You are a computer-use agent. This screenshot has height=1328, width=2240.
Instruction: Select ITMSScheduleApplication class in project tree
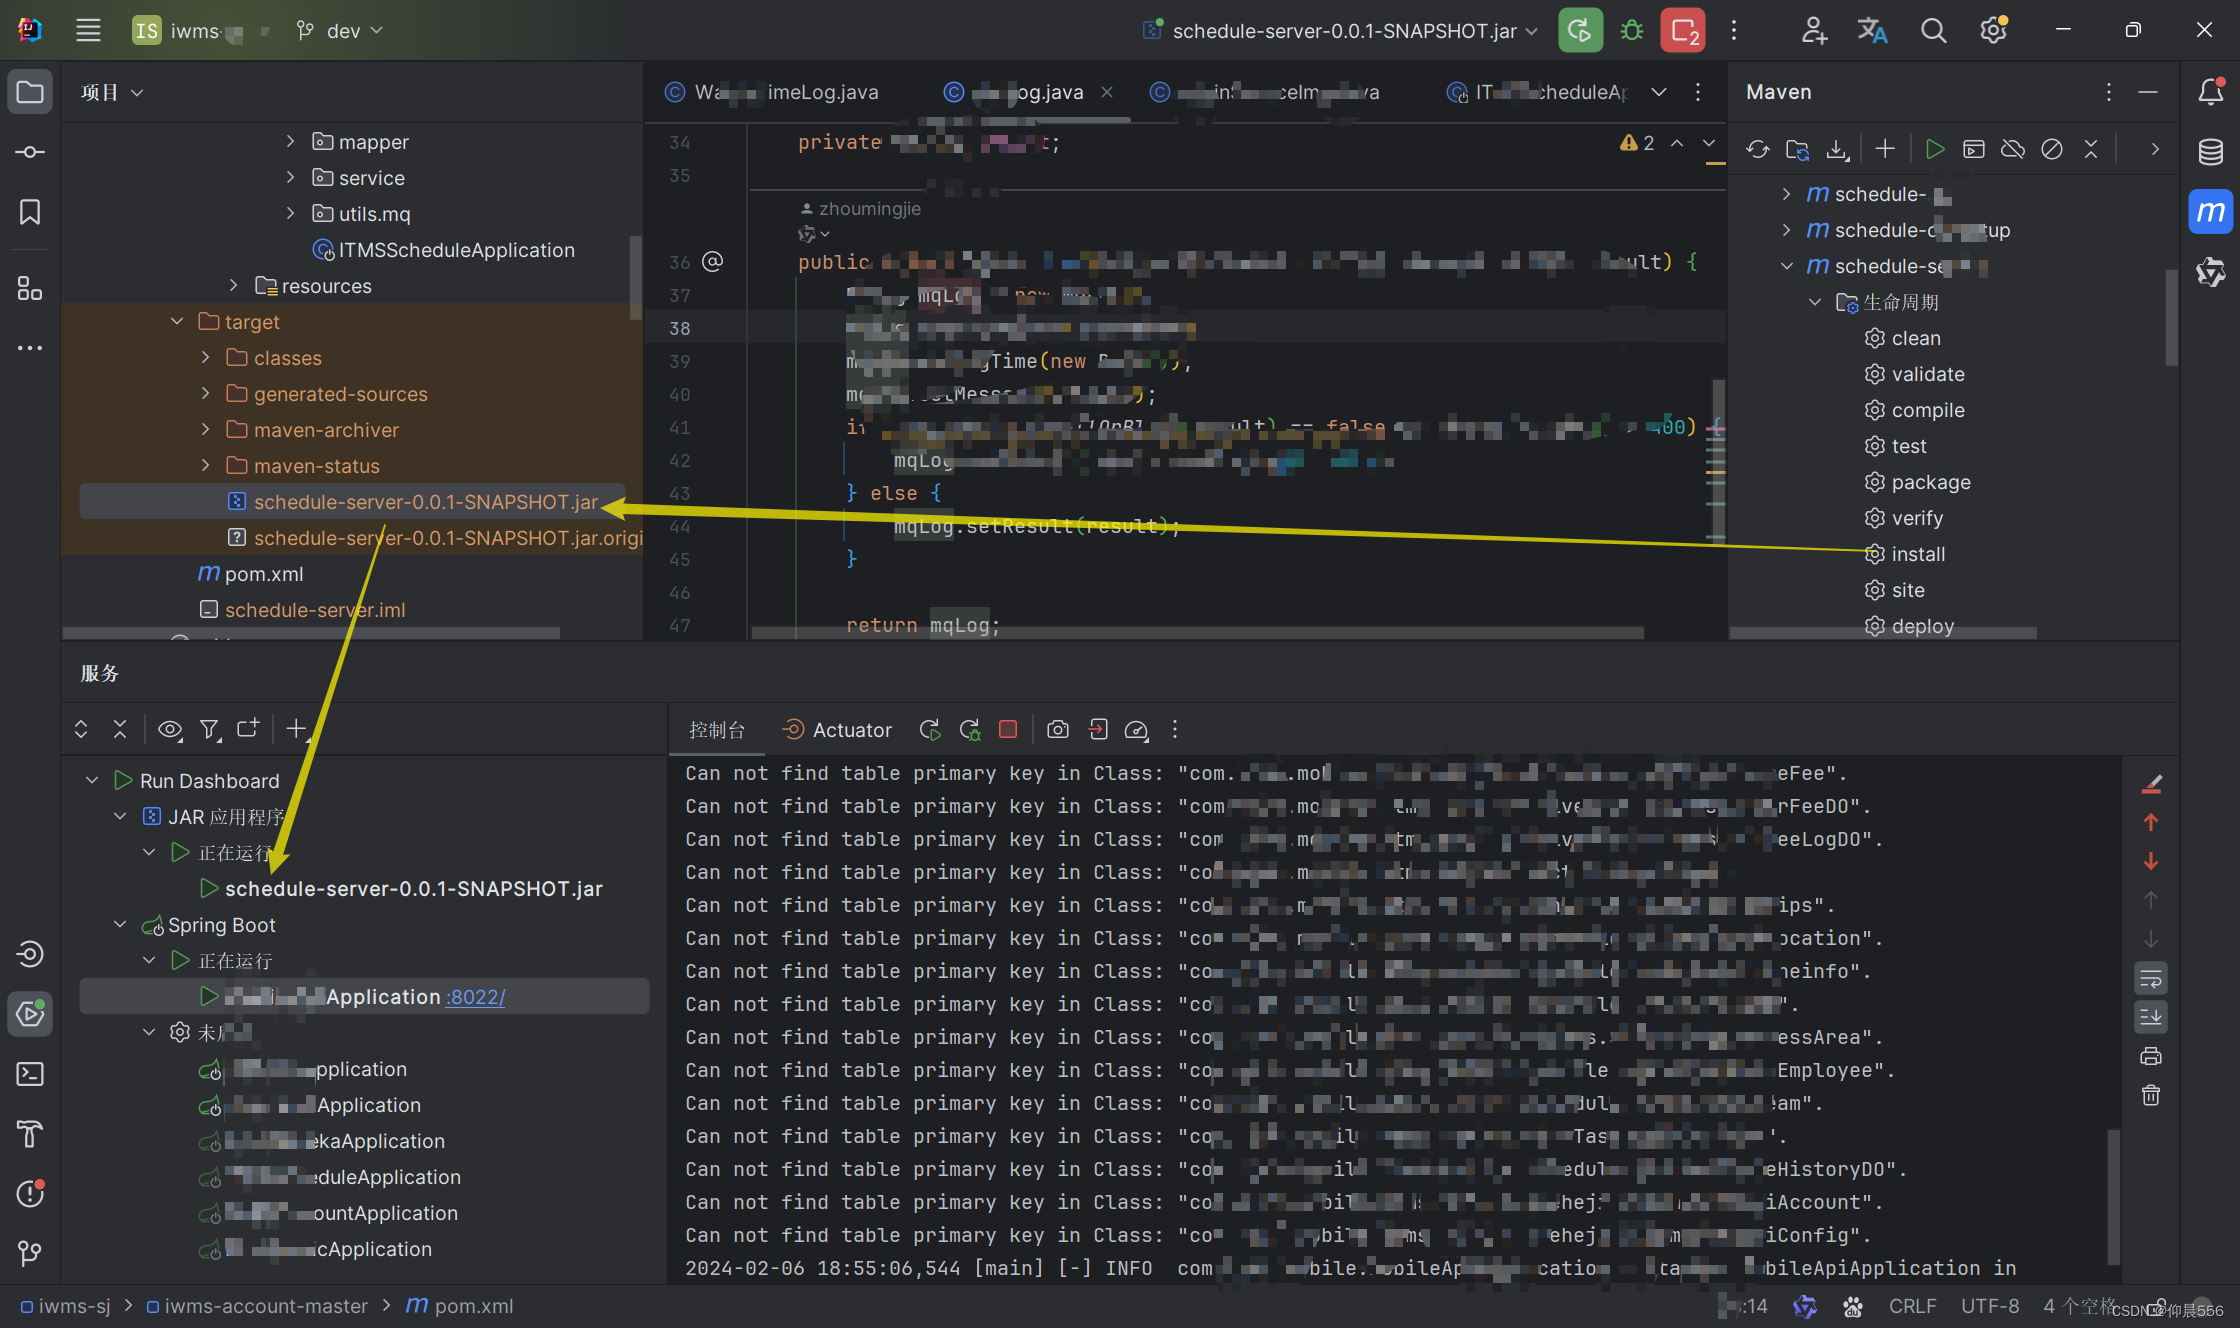[x=444, y=249]
